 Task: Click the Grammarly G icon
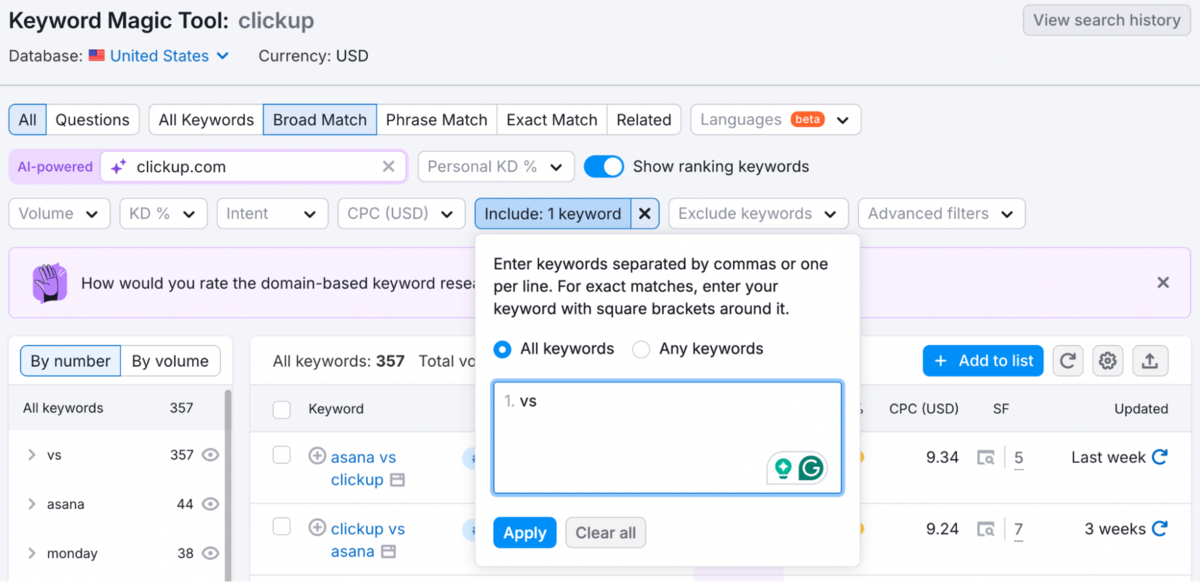pyautogui.click(x=811, y=467)
